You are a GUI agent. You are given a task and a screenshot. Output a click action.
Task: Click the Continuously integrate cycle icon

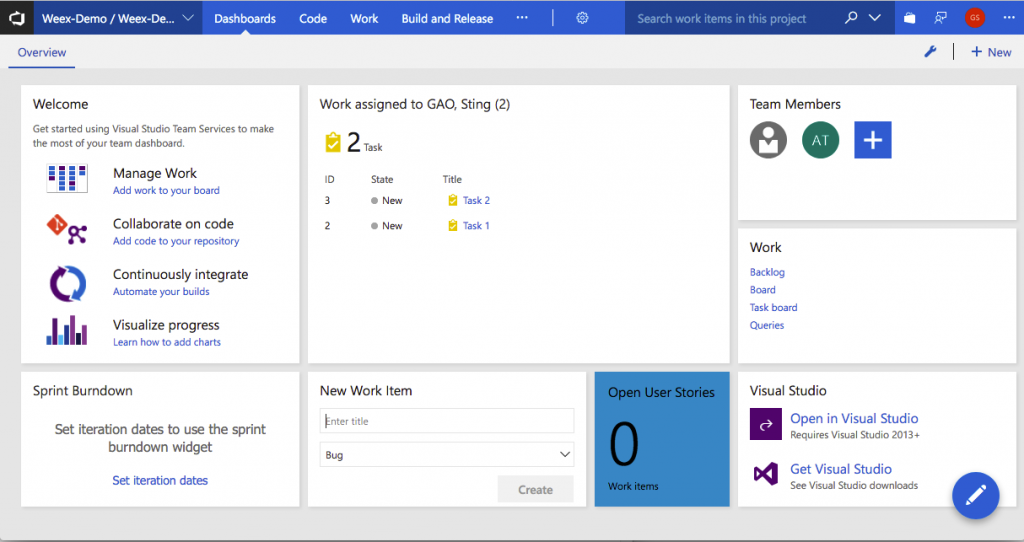(x=67, y=283)
